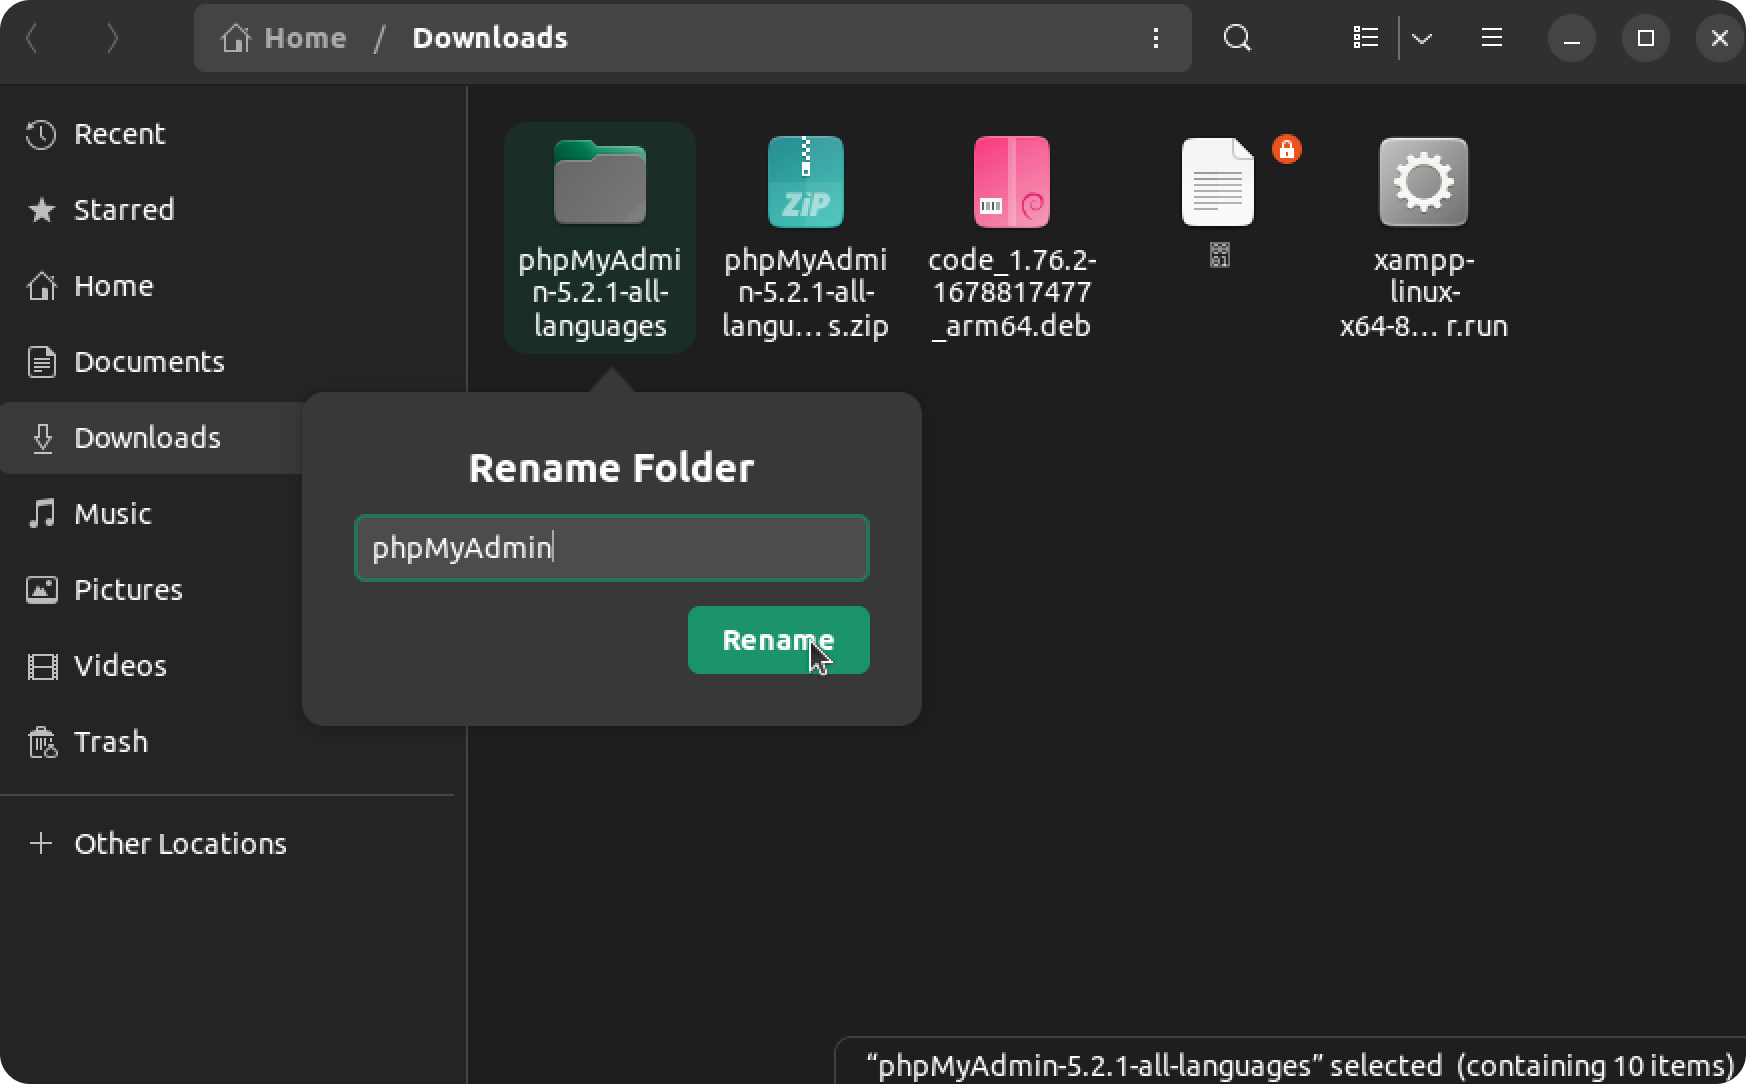Select the code_1.76.2 deb package icon
Viewport: 1746px width, 1084px height.
(x=1012, y=182)
